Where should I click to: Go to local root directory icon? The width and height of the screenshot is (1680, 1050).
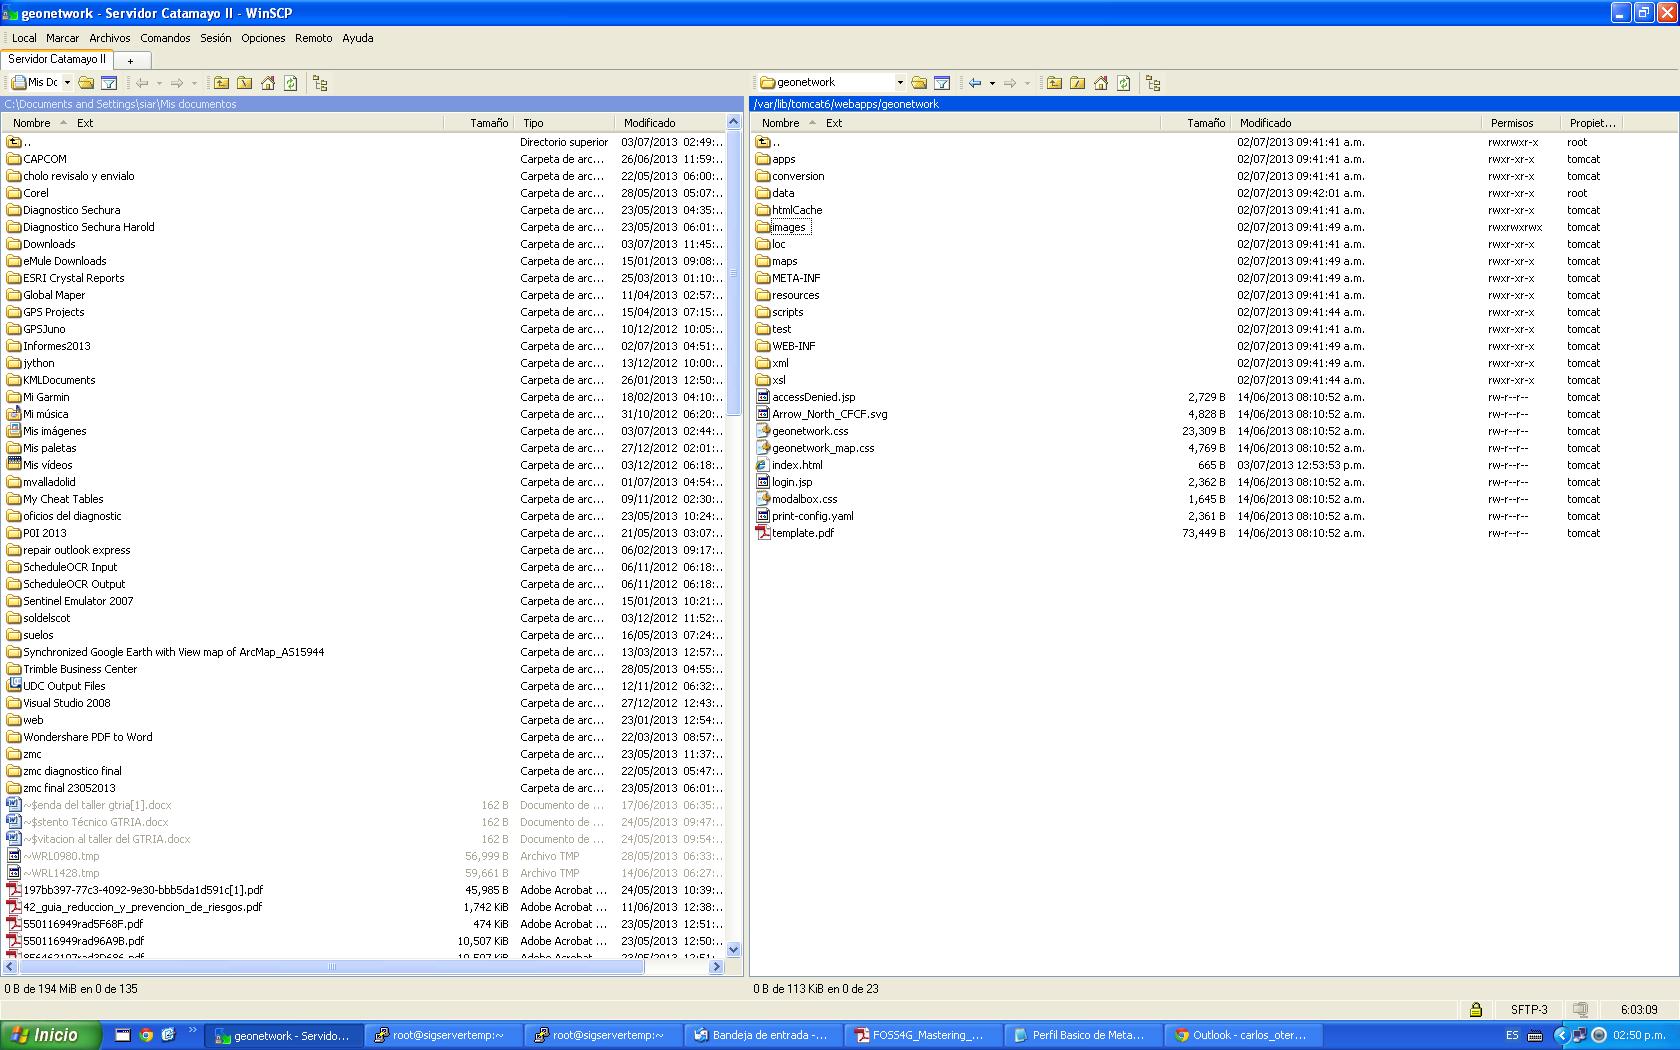click(x=244, y=83)
